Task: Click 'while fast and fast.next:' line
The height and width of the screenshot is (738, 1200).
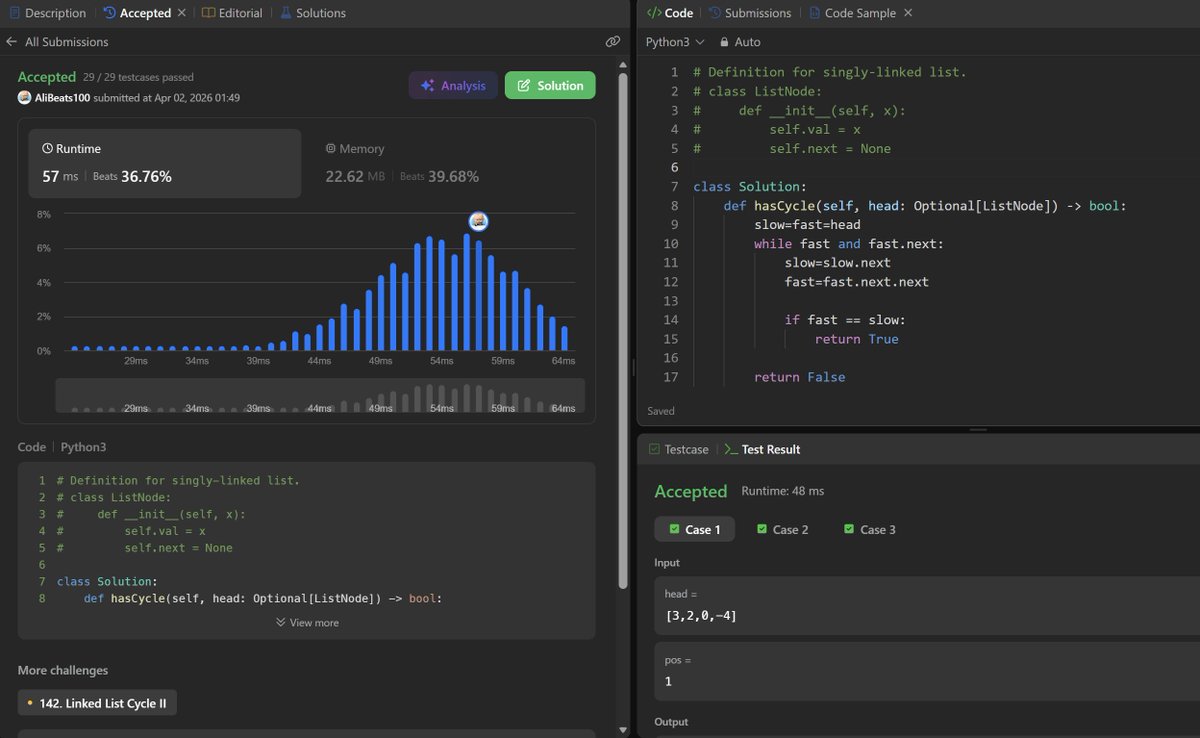Action: click(849, 244)
